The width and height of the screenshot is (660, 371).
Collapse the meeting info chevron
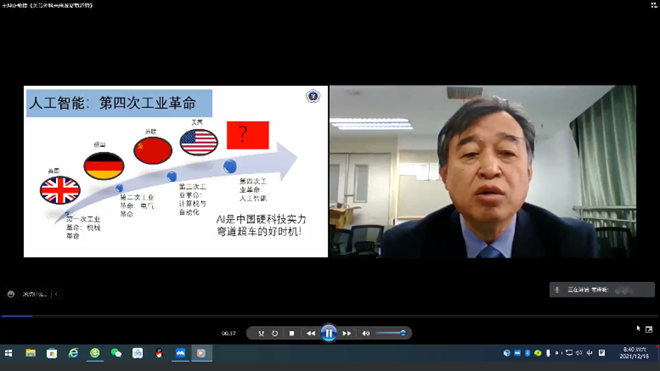(x=56, y=294)
